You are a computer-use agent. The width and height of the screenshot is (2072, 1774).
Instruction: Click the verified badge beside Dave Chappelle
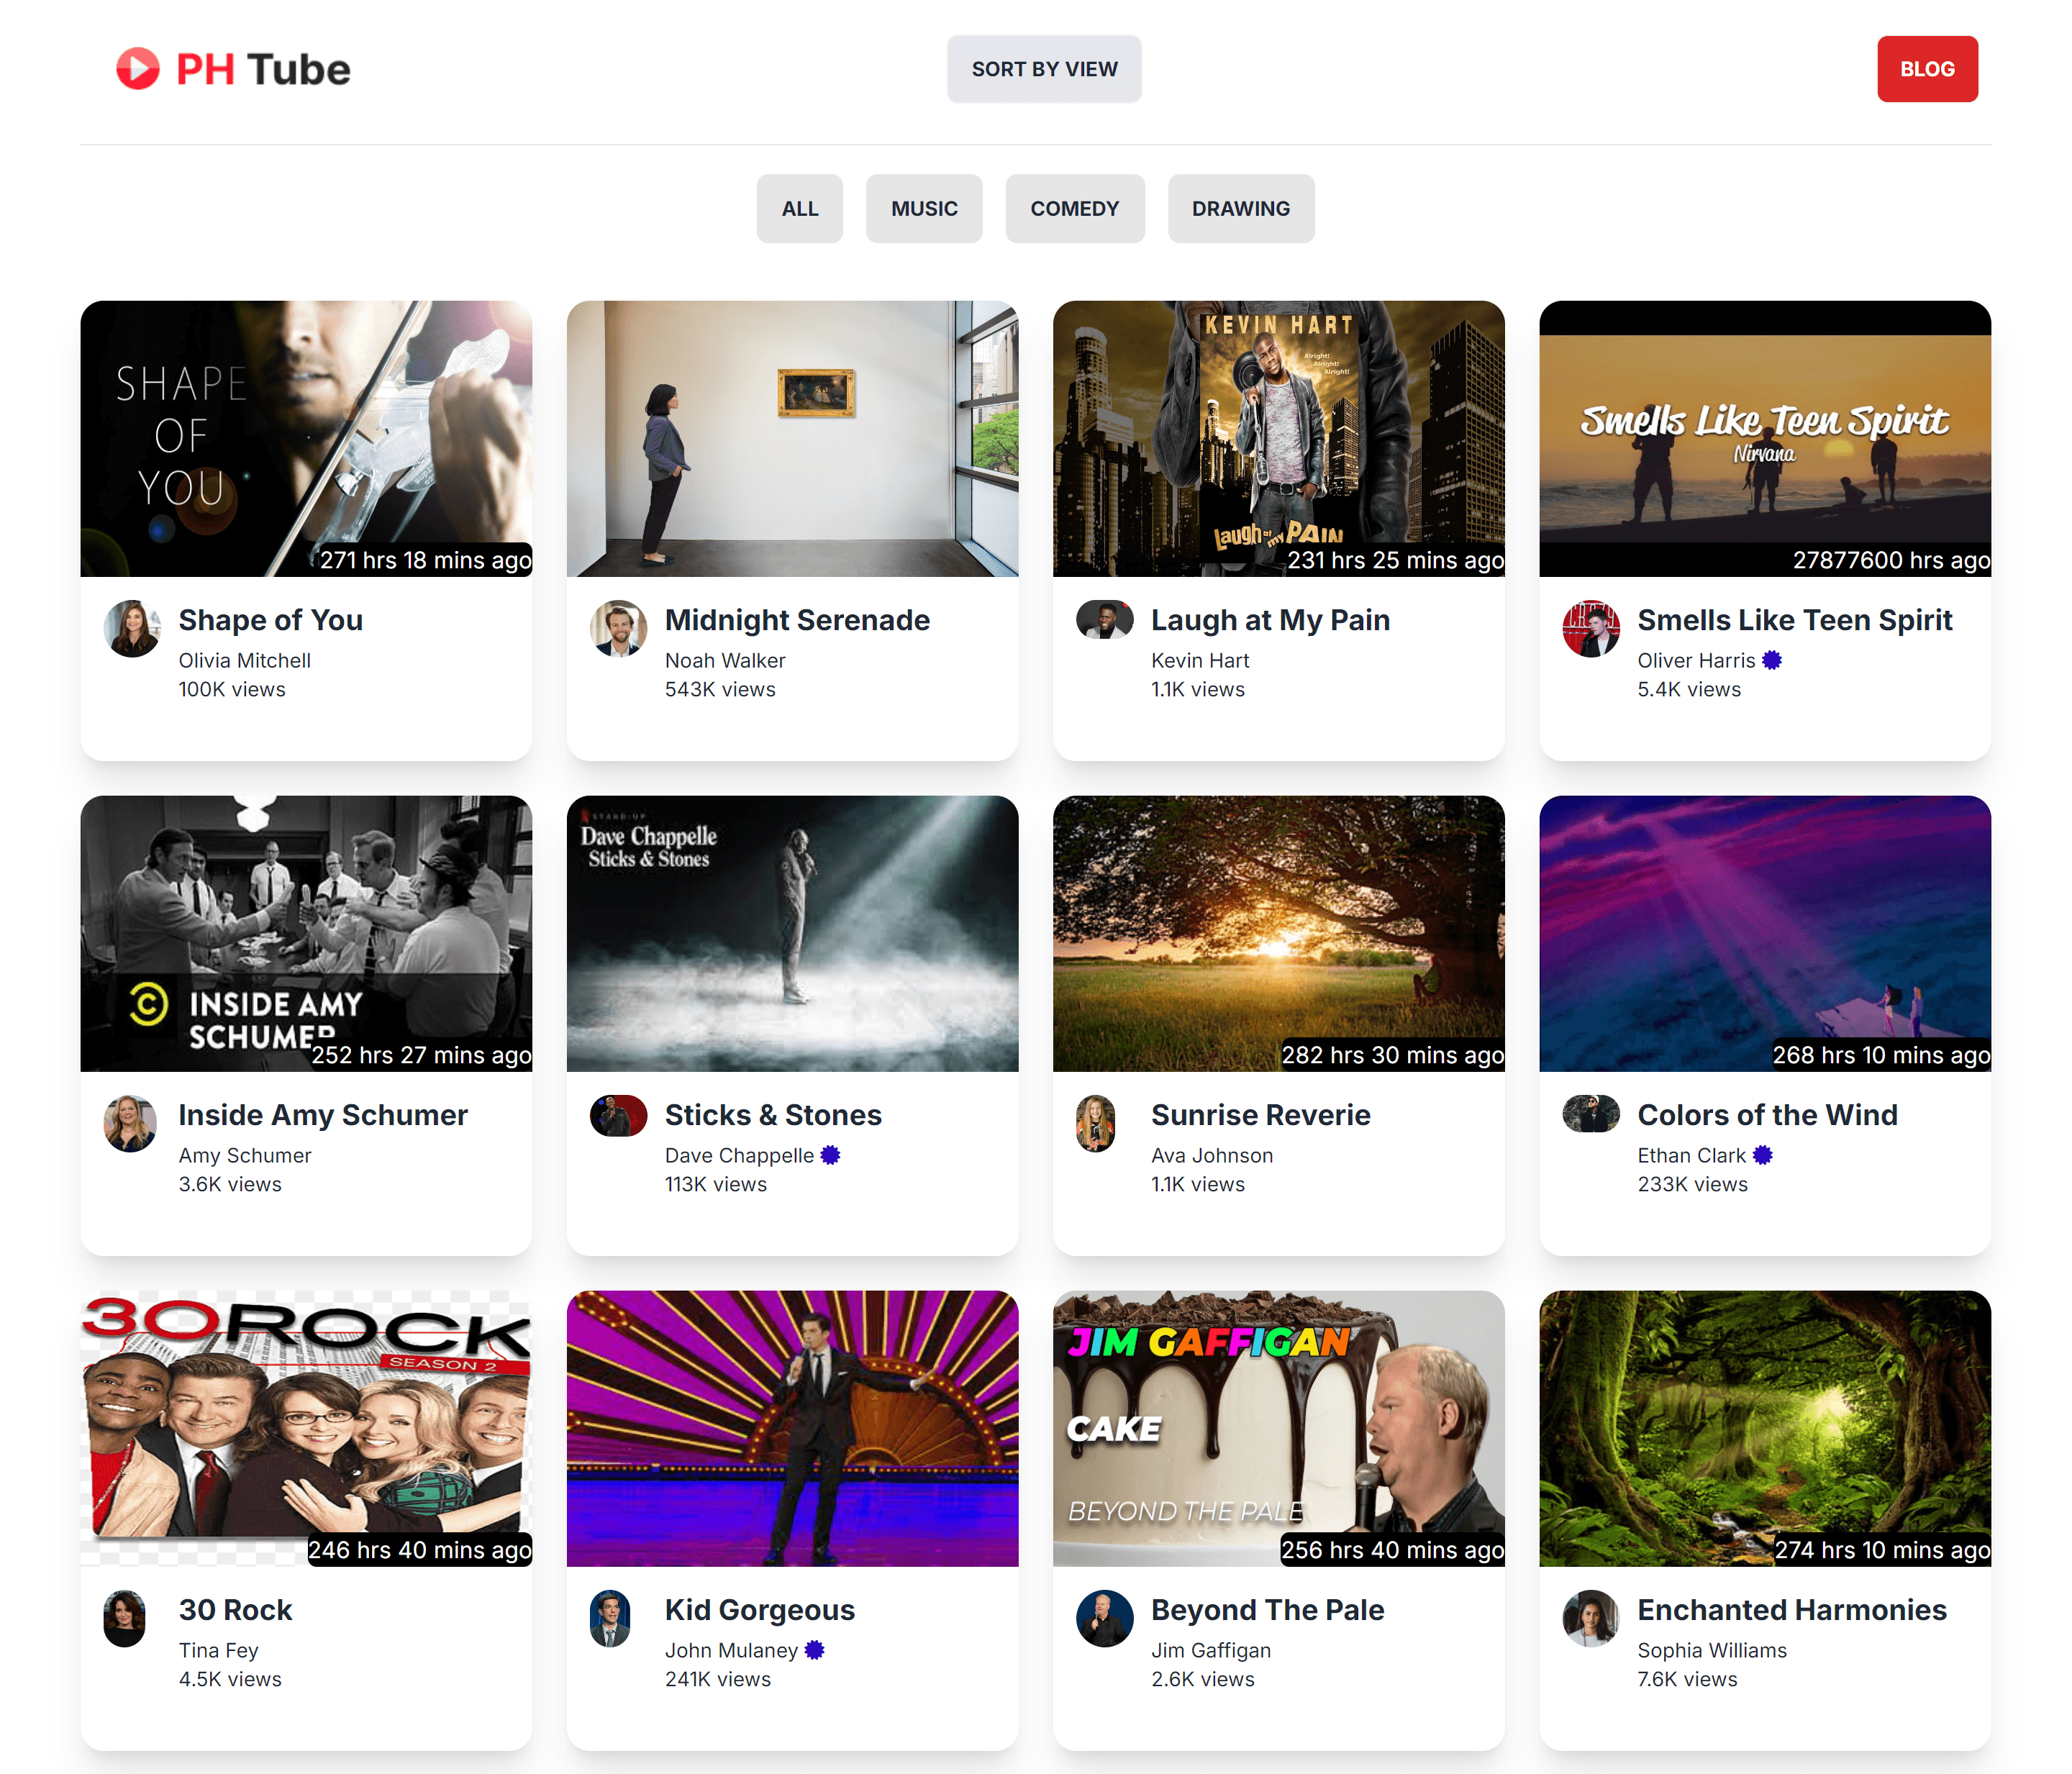point(829,1155)
